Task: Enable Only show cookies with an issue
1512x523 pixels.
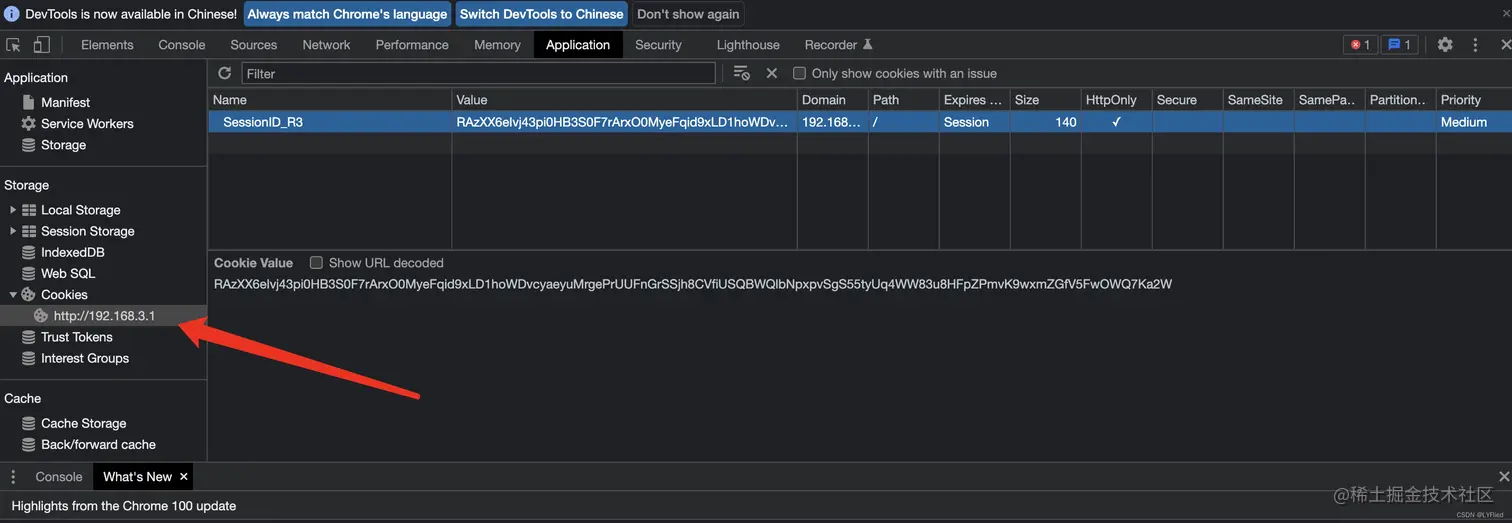Action: (799, 73)
